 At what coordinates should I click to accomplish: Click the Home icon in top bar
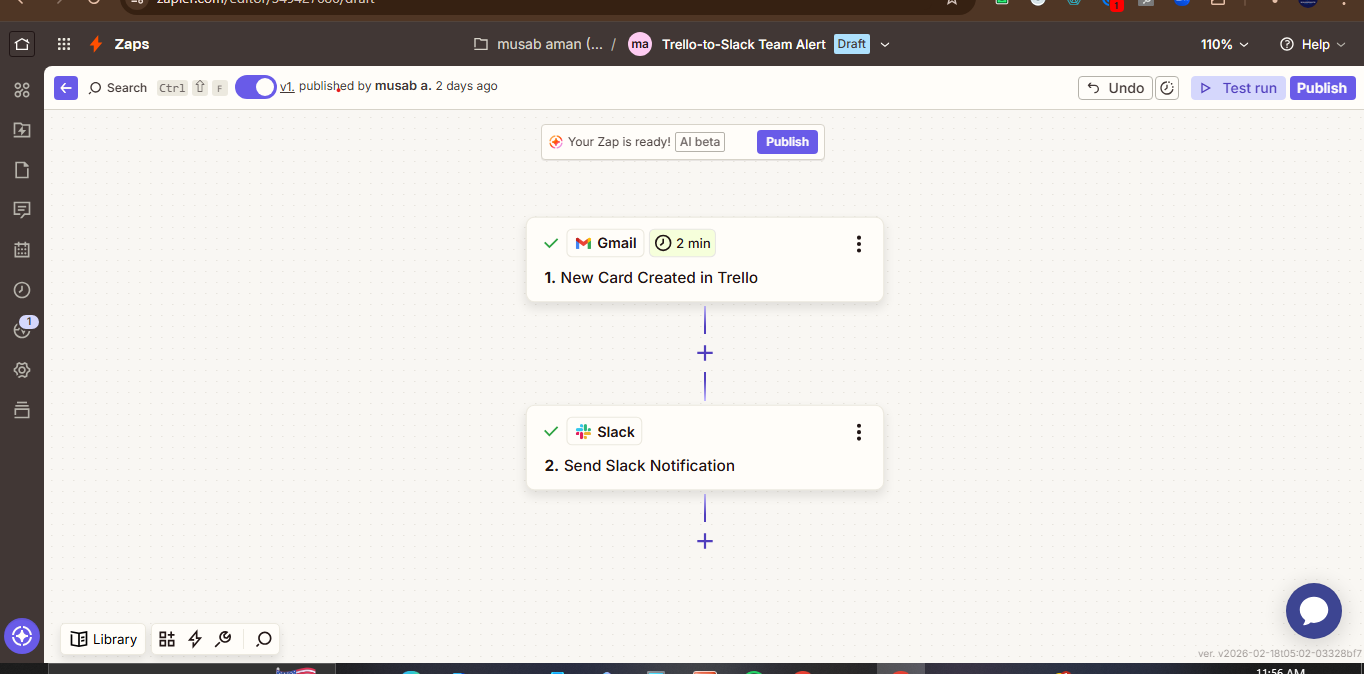[x=22, y=44]
